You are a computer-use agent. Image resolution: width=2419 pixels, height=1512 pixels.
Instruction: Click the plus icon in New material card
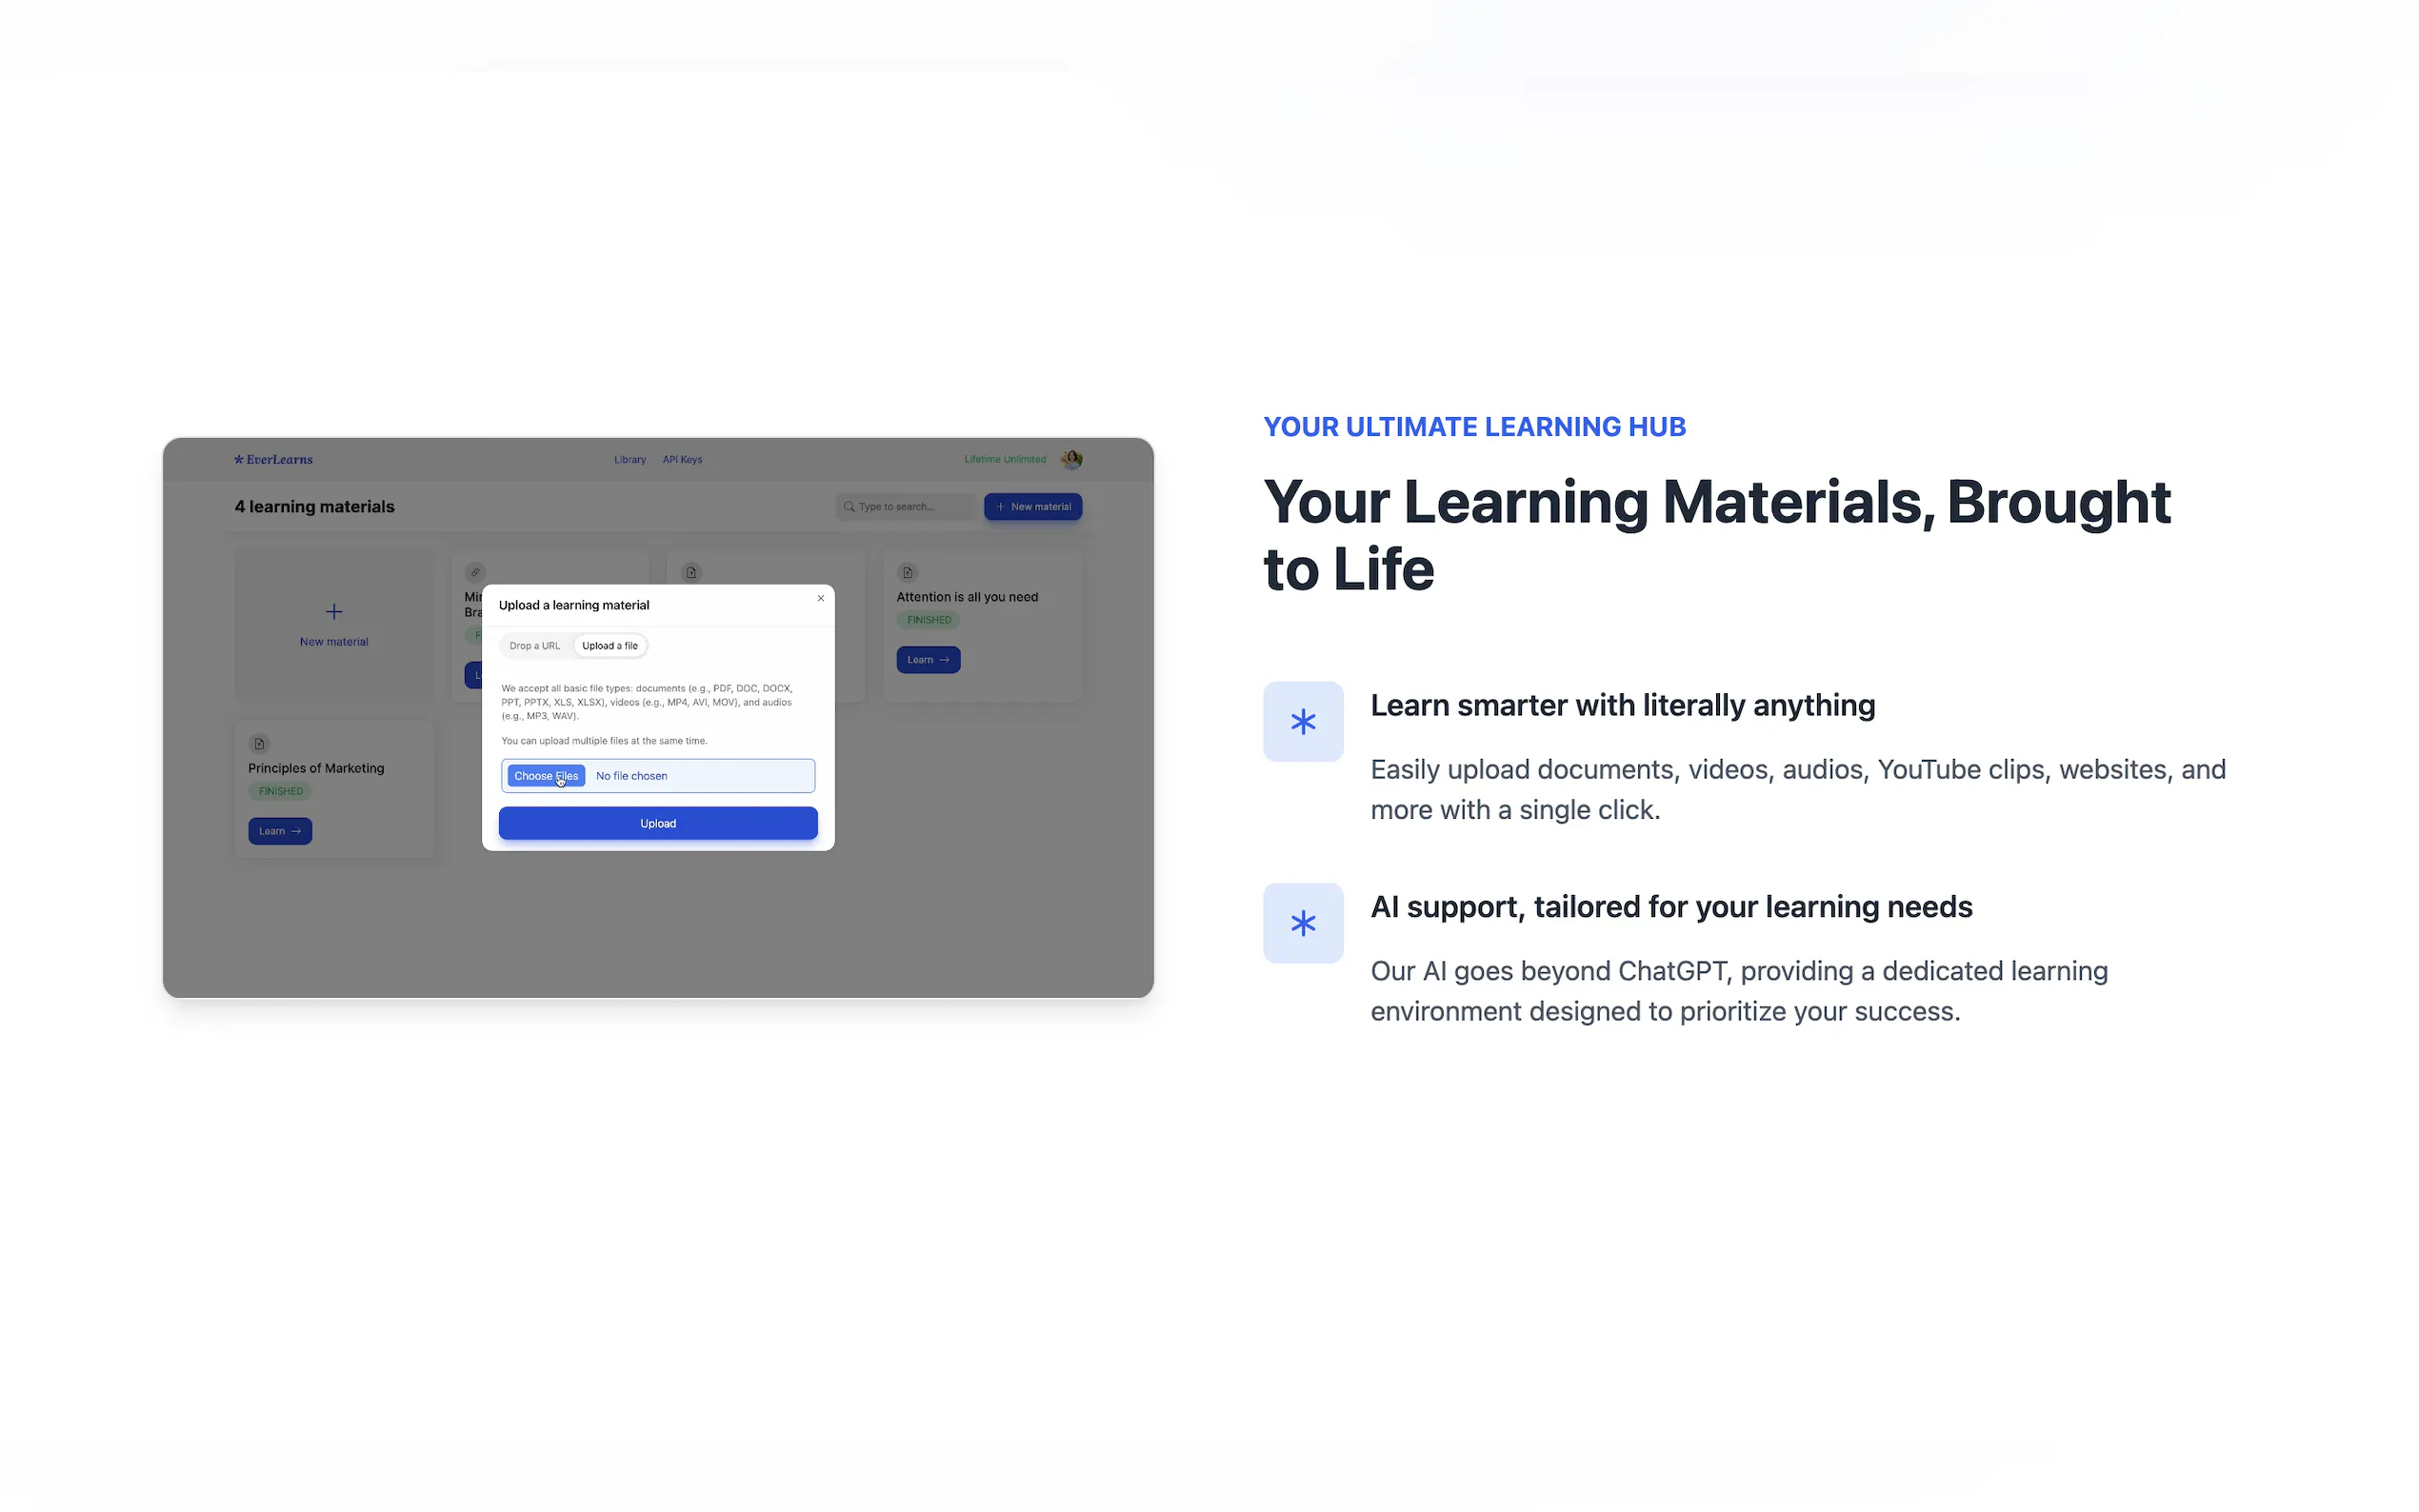tap(334, 611)
